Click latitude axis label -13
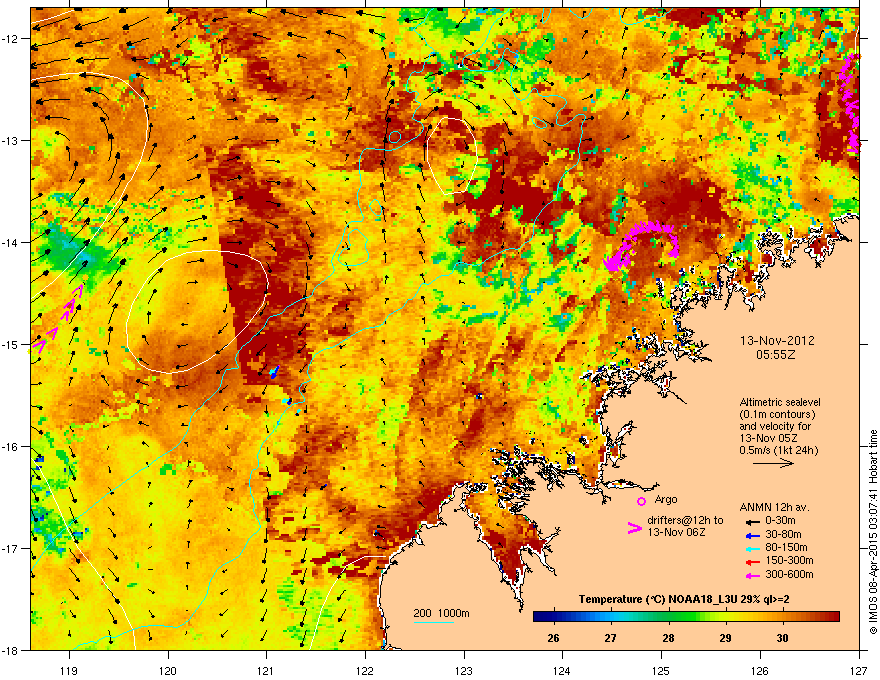This screenshot has height=680, width=880. pyautogui.click(x=11, y=141)
